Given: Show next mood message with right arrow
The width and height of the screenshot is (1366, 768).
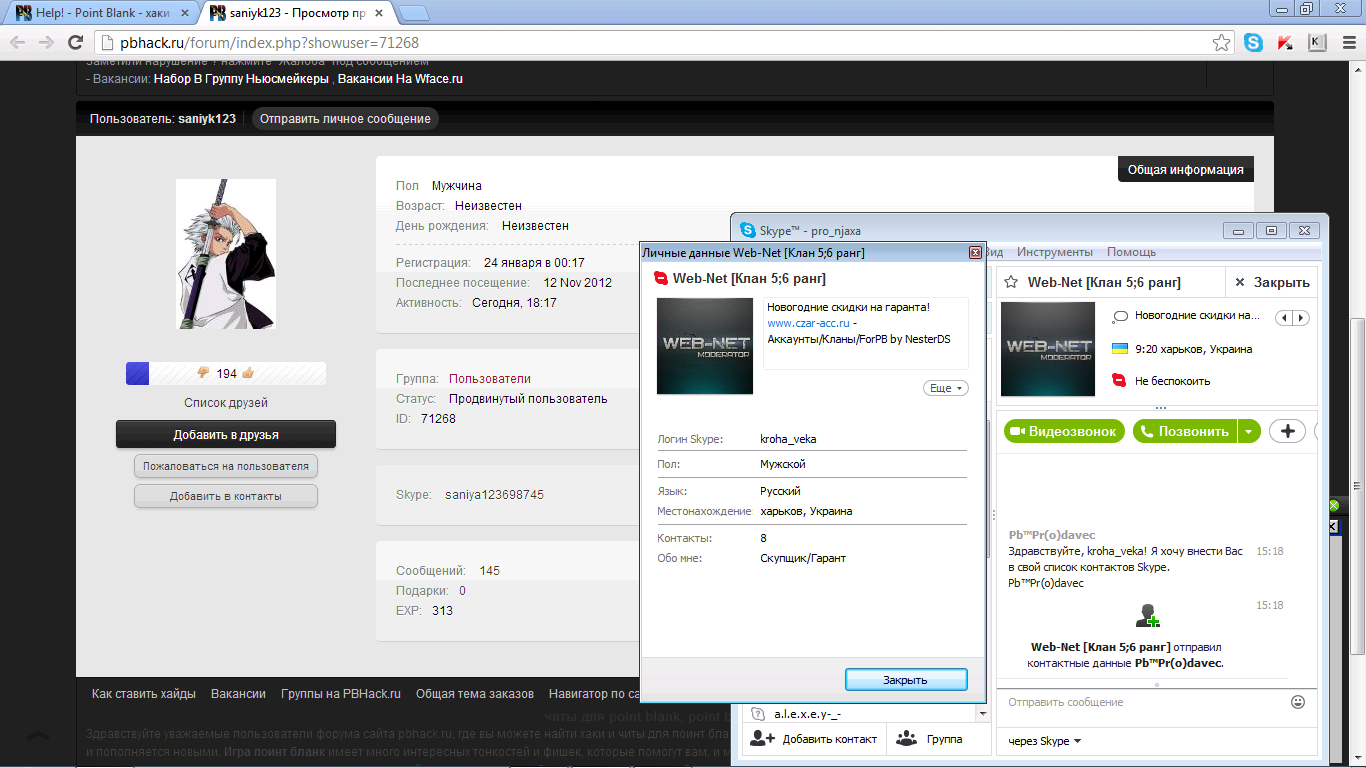Looking at the screenshot, I should pyautogui.click(x=1300, y=318).
